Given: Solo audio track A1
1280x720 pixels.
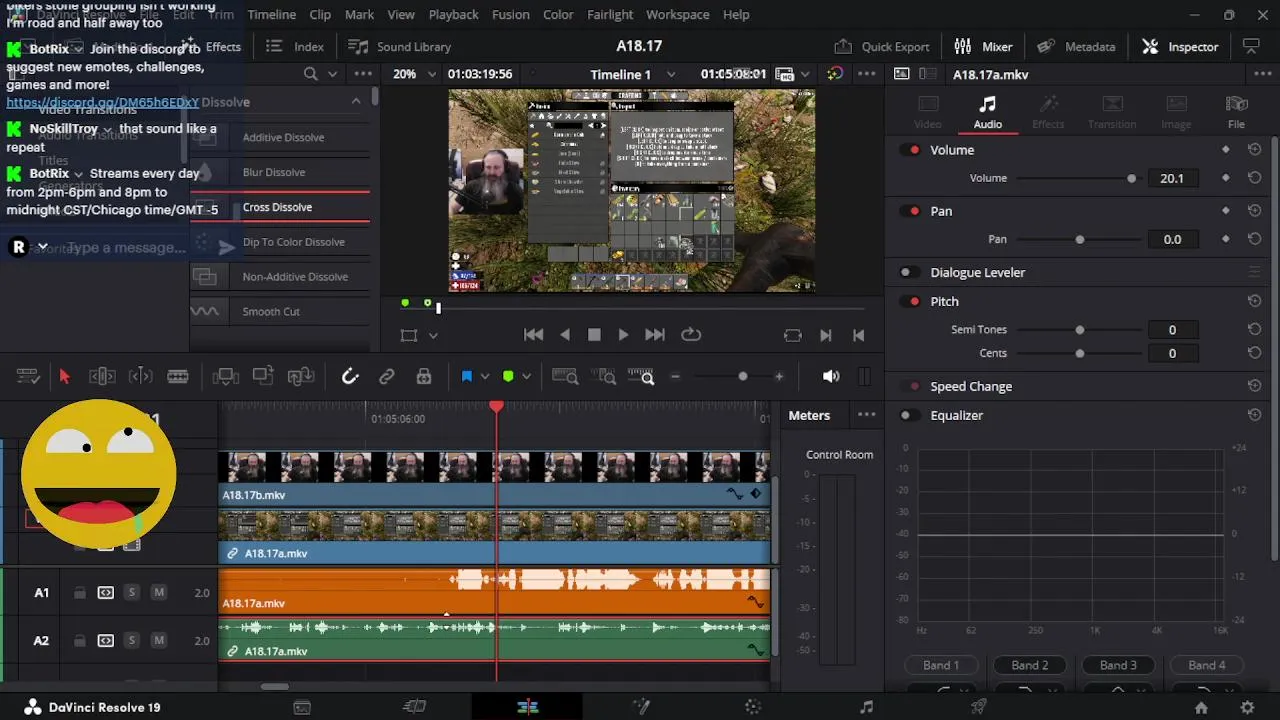Looking at the screenshot, I should [131, 593].
